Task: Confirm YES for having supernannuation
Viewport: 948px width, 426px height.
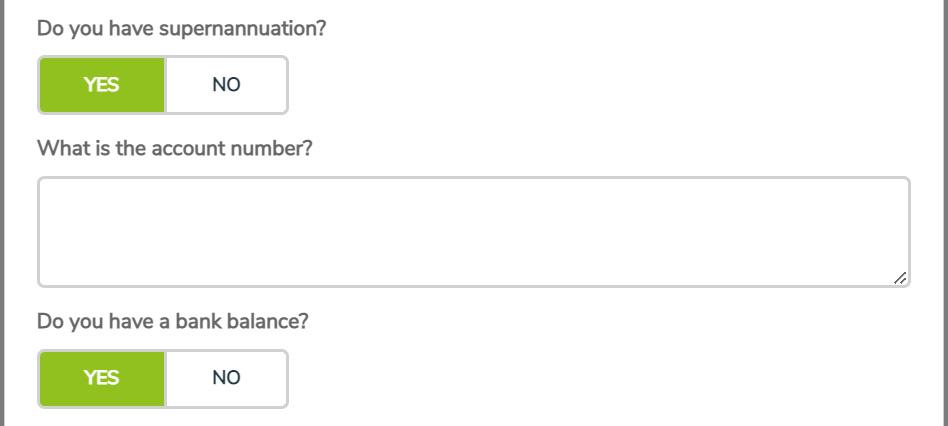Action: click(x=102, y=85)
